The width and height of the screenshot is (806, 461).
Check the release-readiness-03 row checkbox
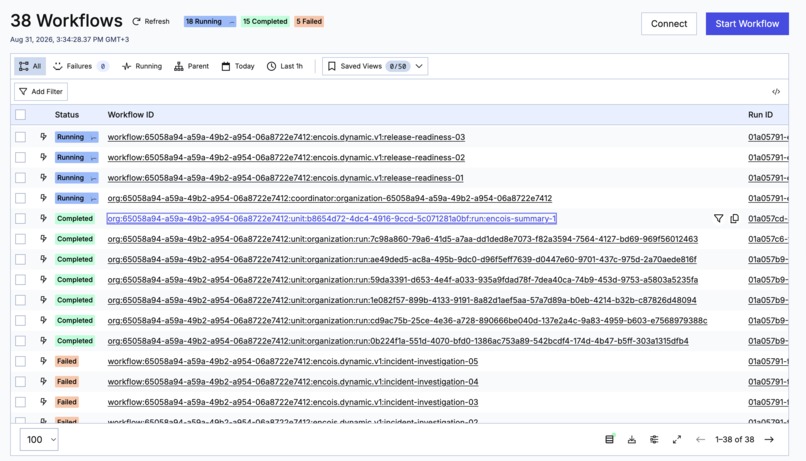(x=21, y=137)
